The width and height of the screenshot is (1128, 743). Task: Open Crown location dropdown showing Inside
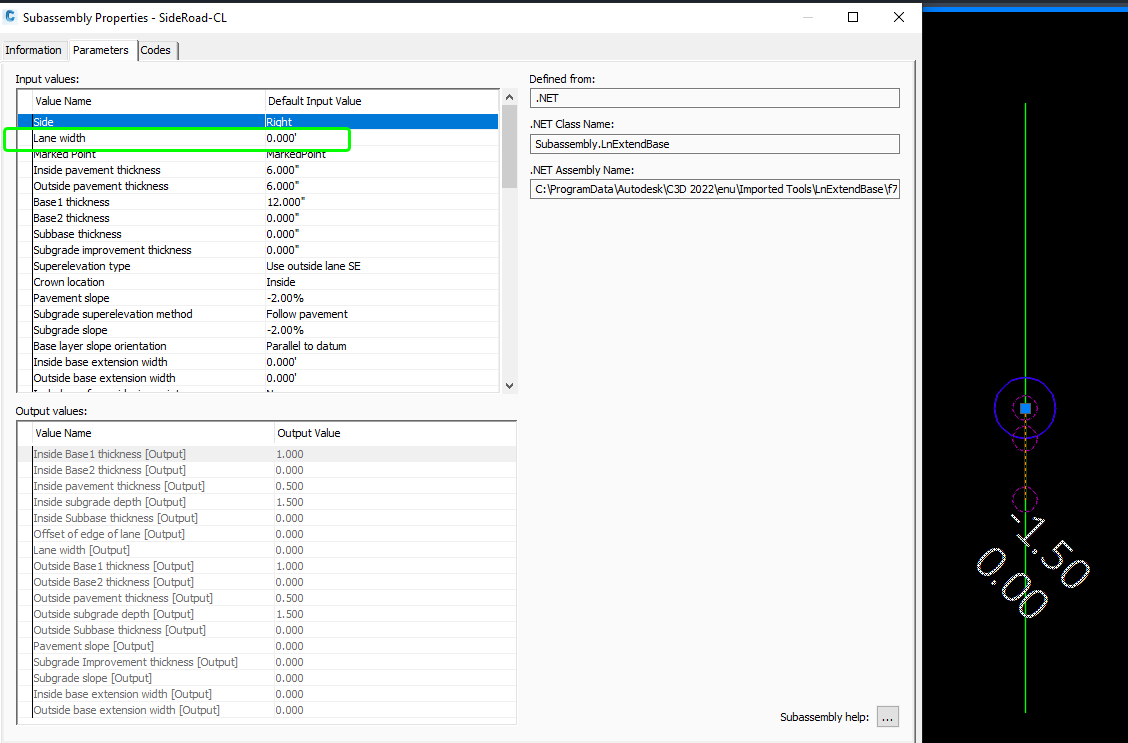click(x=380, y=282)
